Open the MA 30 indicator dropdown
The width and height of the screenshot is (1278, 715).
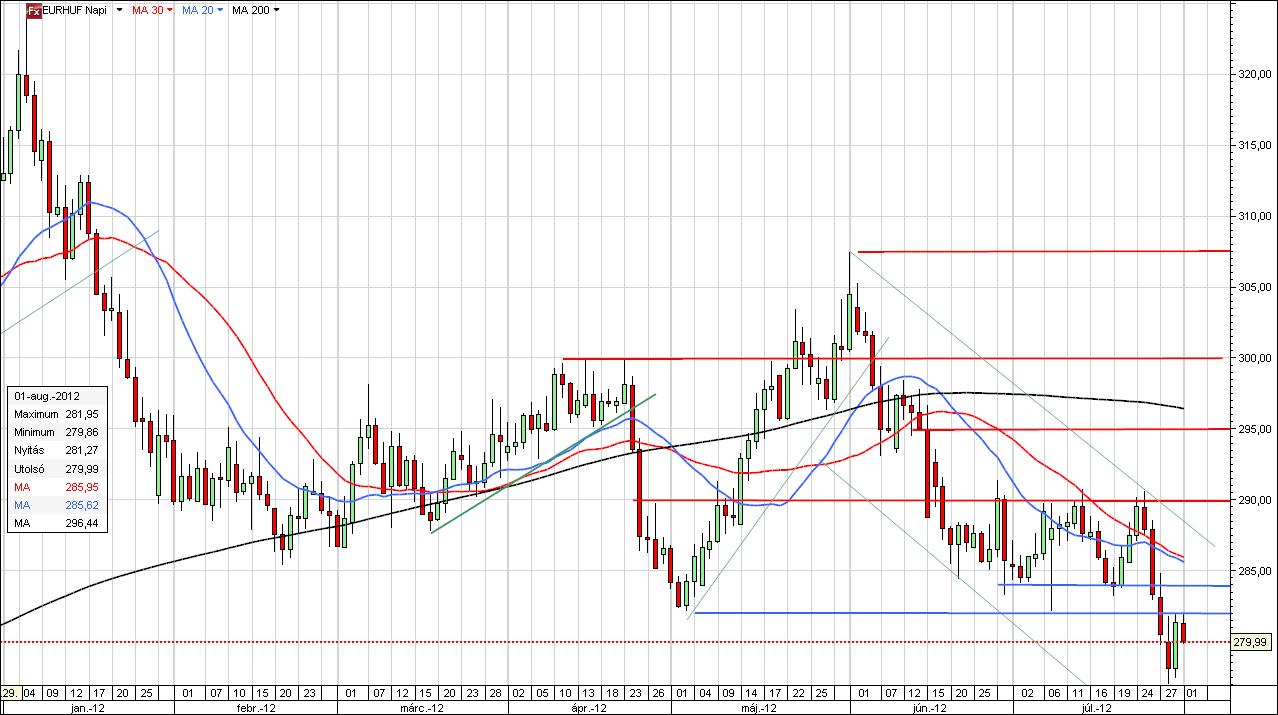pos(168,10)
